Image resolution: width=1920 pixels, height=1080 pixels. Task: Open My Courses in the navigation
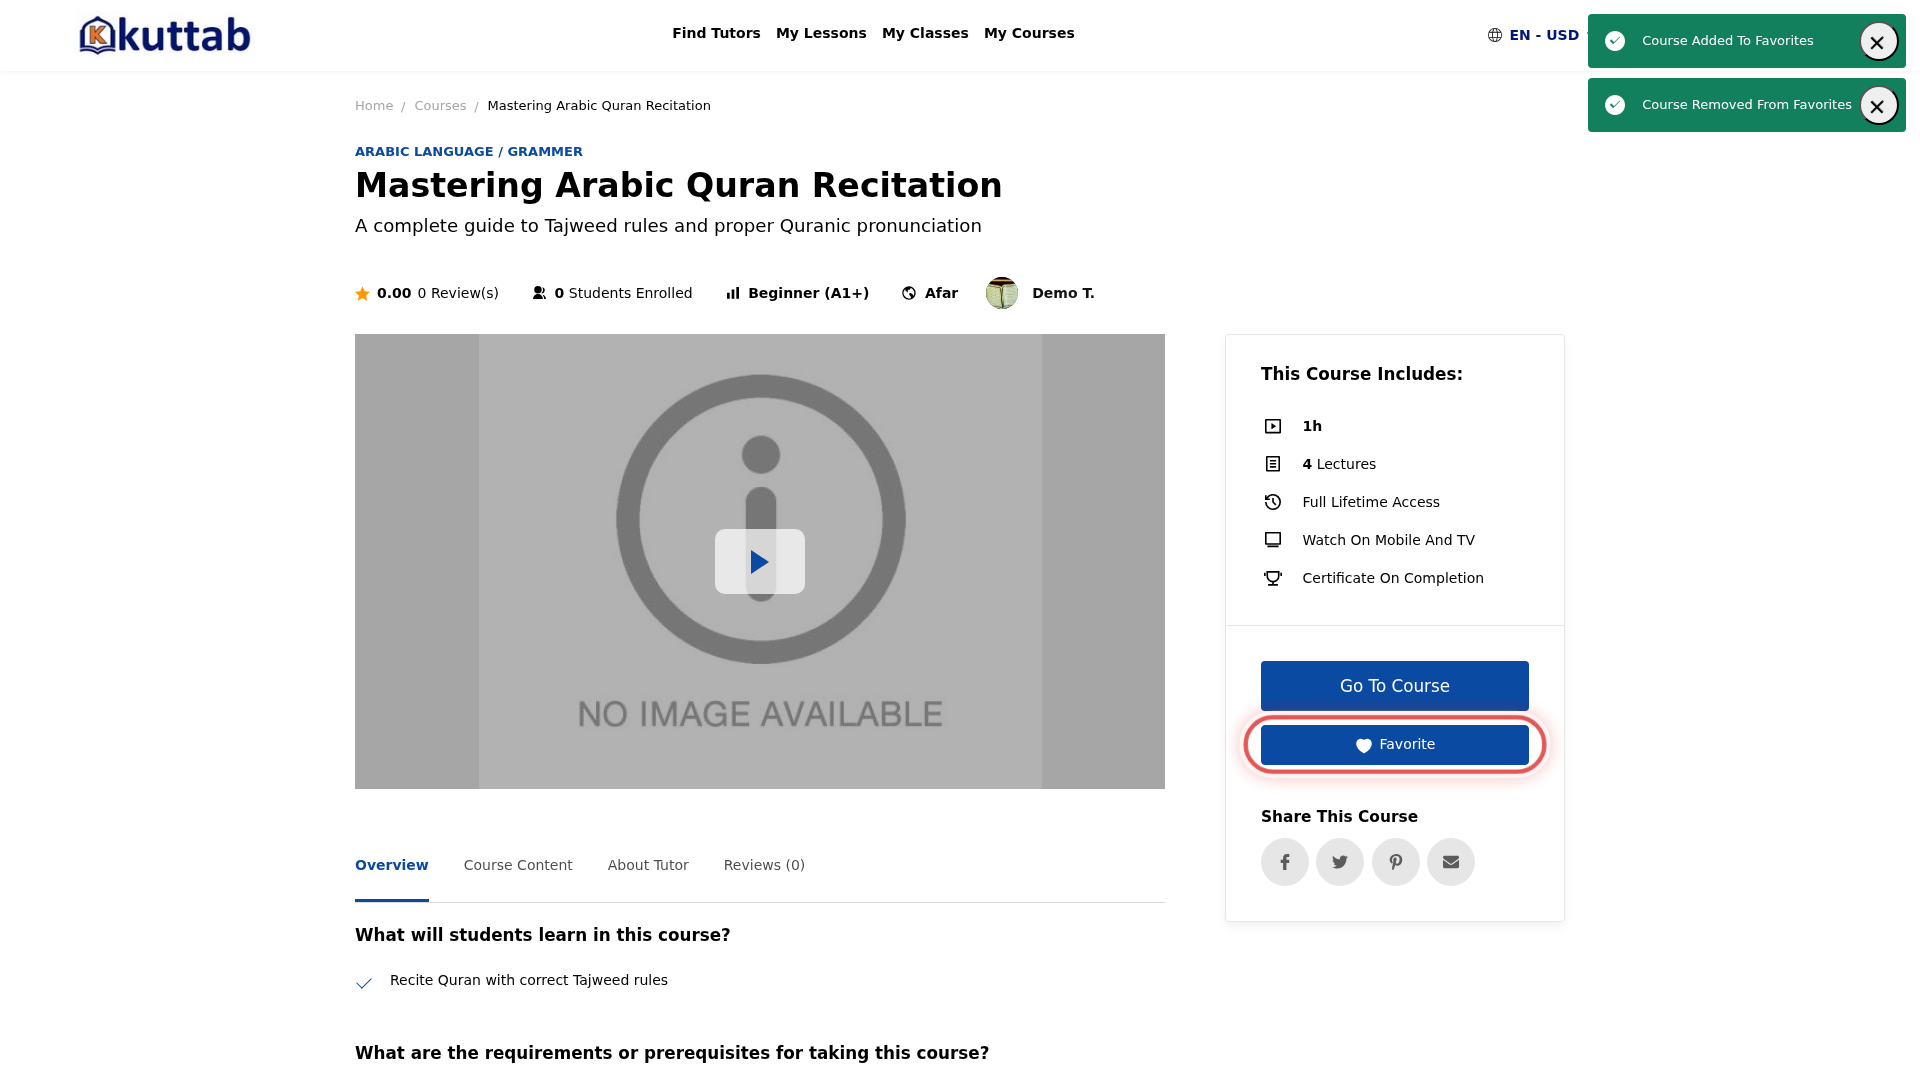click(x=1029, y=33)
